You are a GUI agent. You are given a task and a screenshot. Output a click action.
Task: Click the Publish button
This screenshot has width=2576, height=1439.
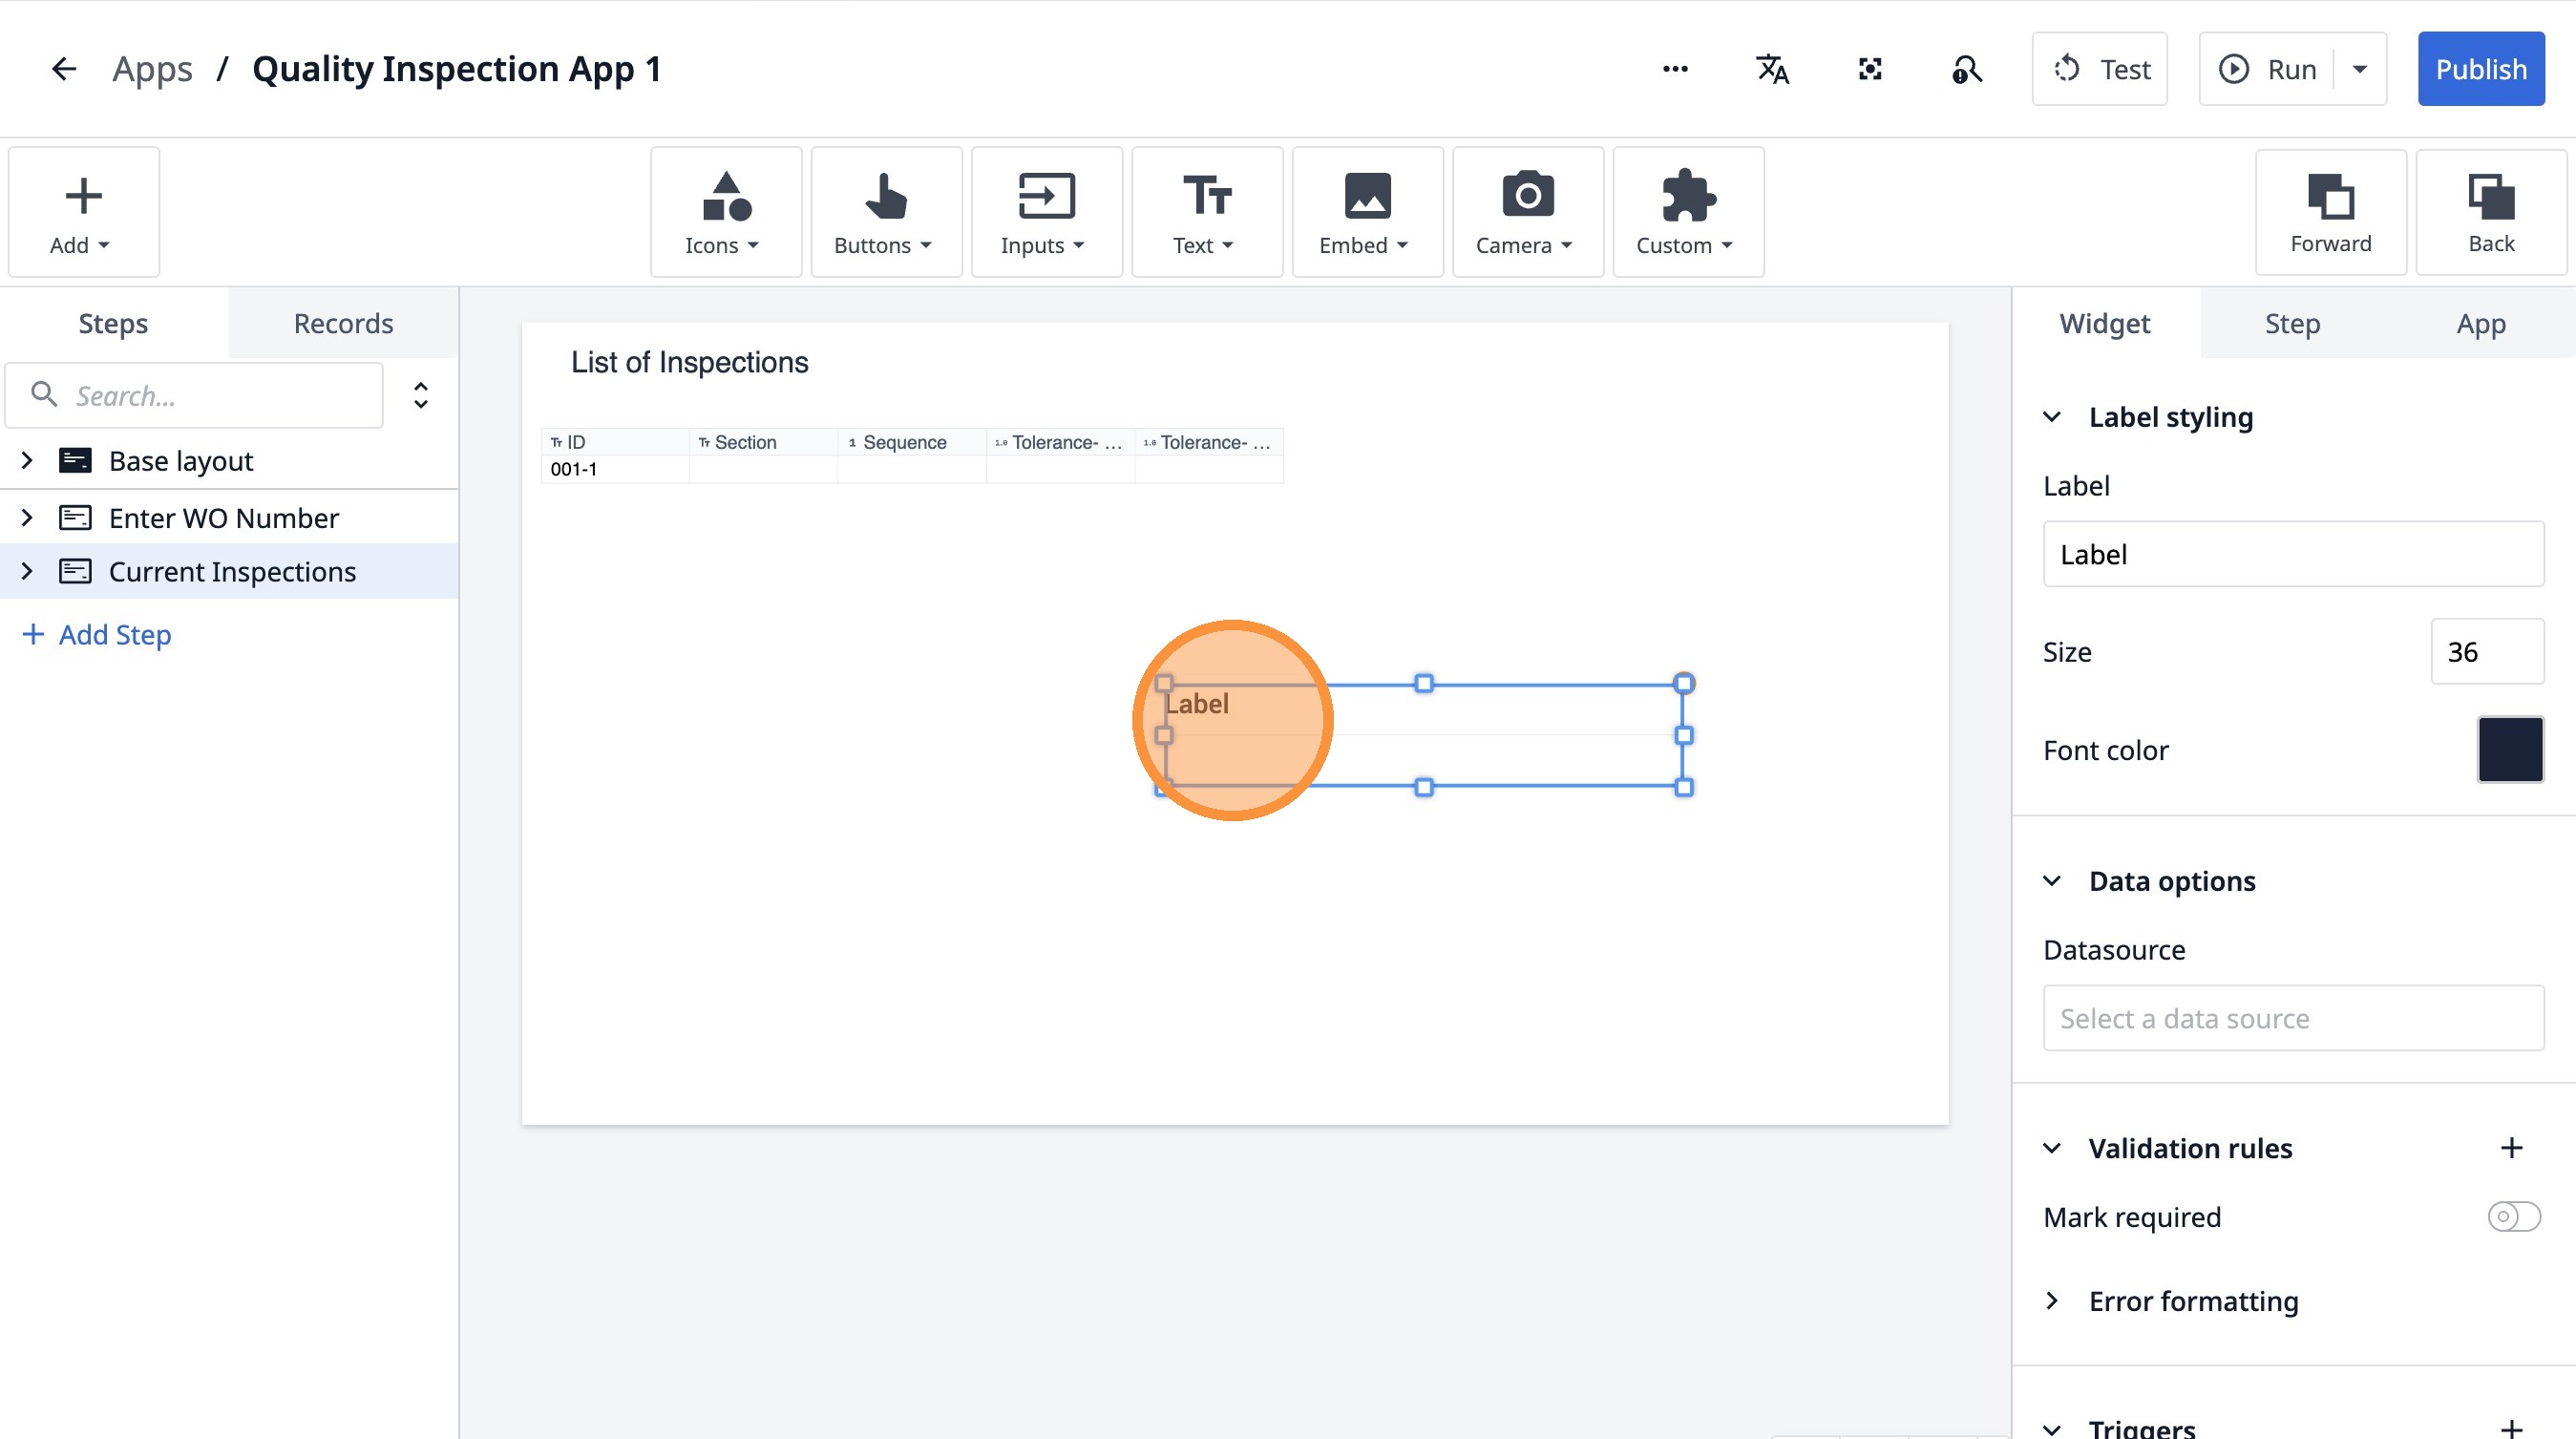coord(2480,69)
